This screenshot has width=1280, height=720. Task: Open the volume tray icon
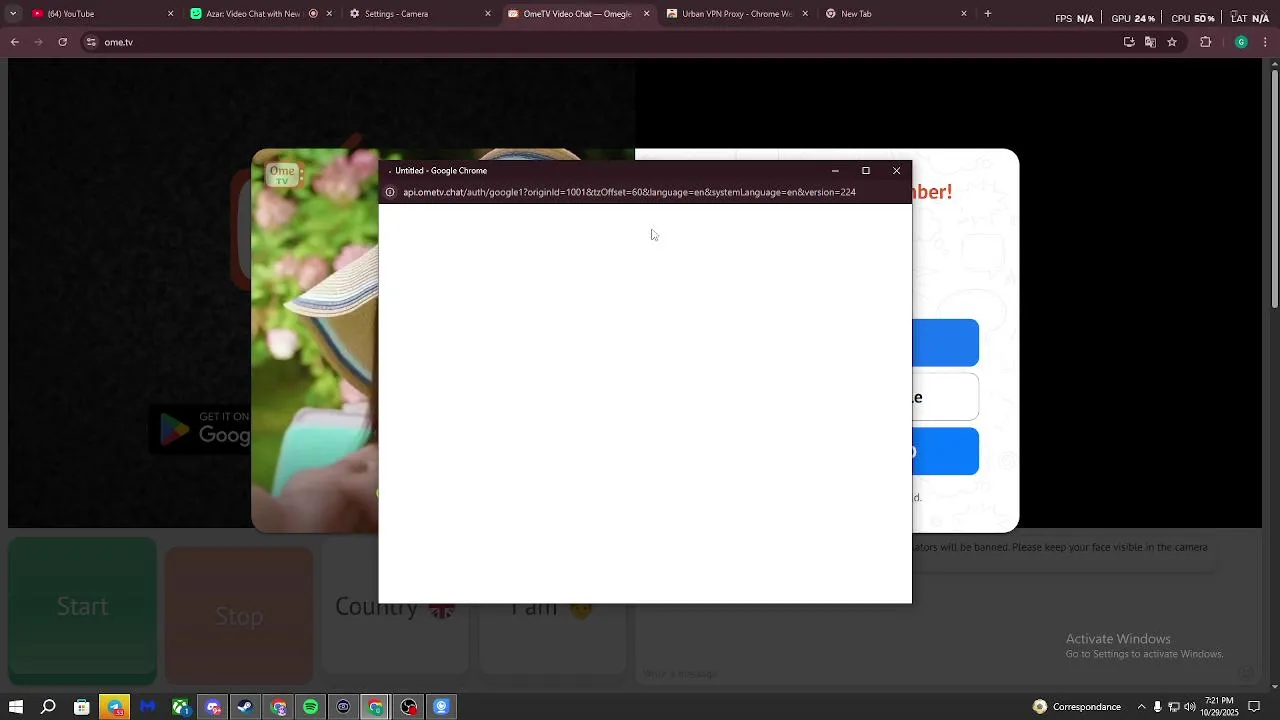[x=1190, y=707]
